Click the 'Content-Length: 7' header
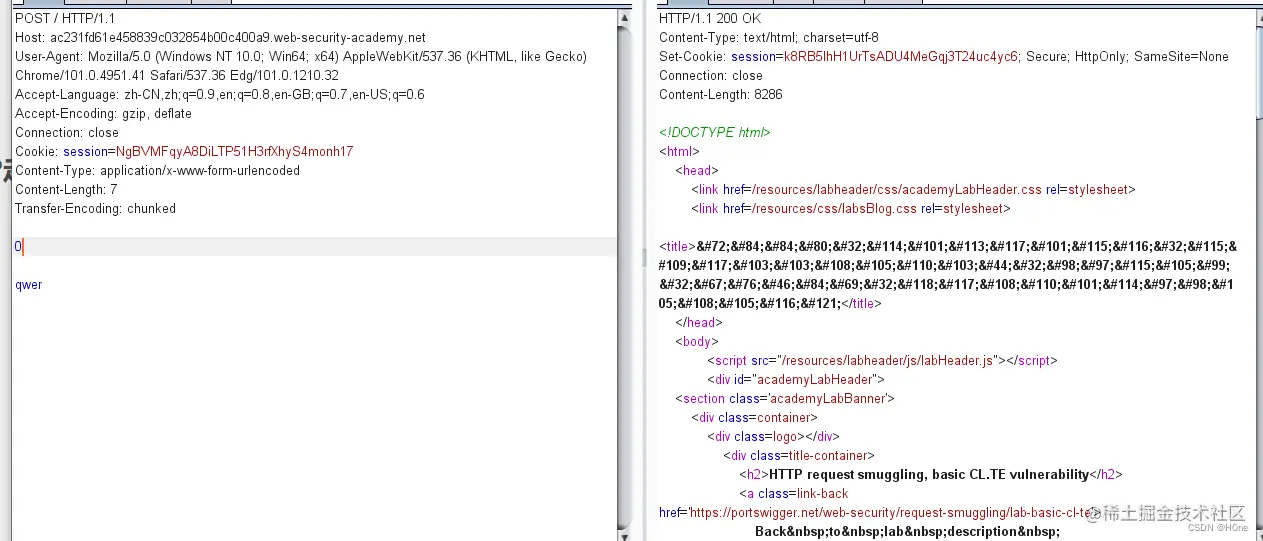1263x541 pixels. (x=66, y=190)
